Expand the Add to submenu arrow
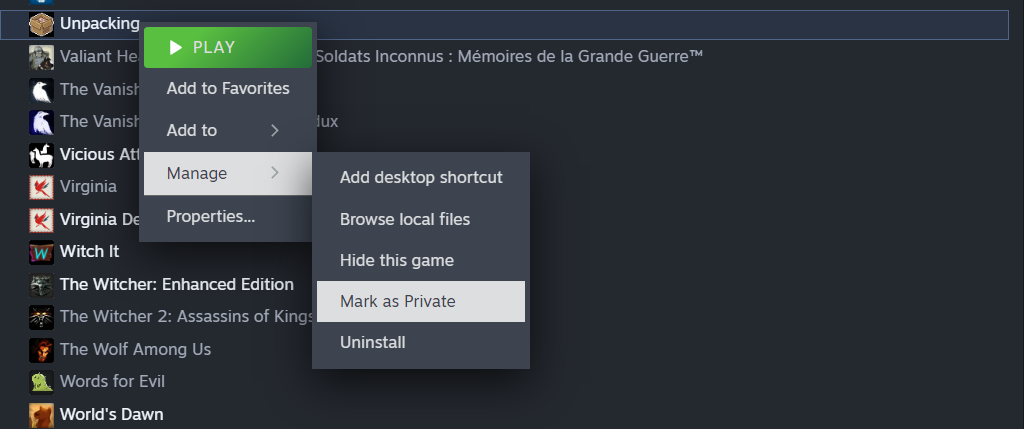This screenshot has width=1024, height=429. tap(274, 131)
